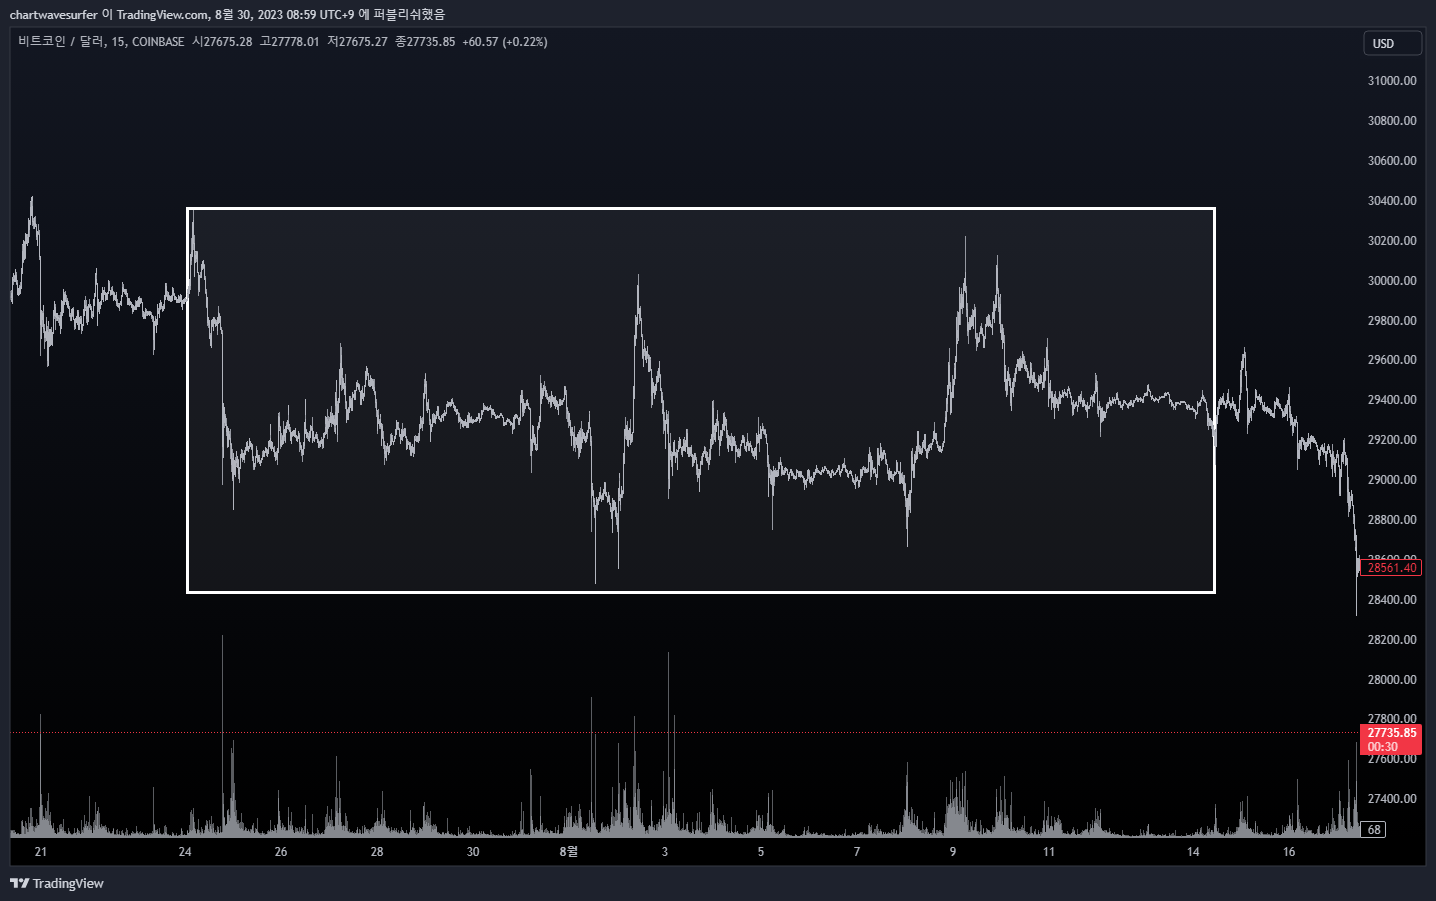Click the open value 시27675.28
Viewport: 1436px width, 901px height.
(x=222, y=41)
